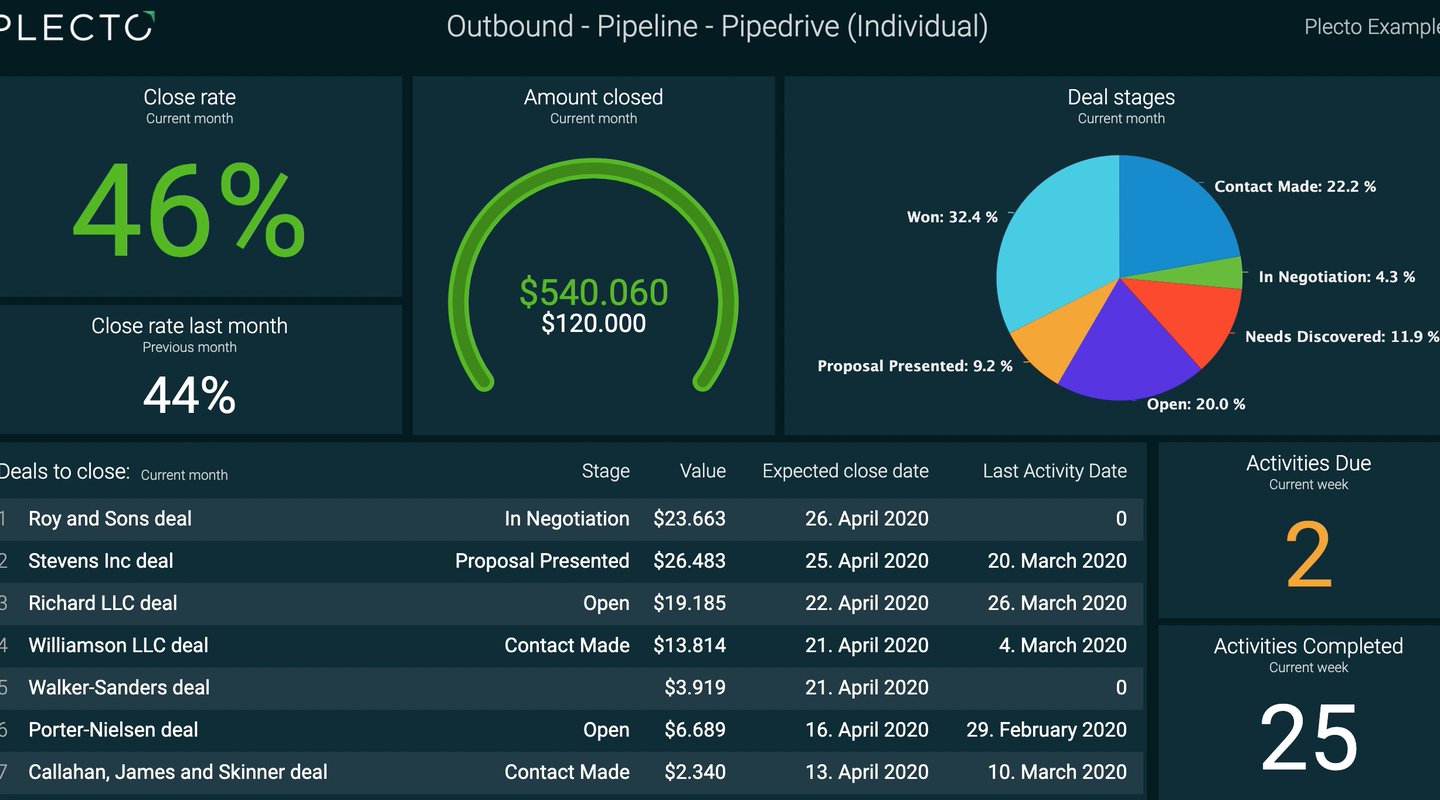
Task: Click the $3.919 value cell
Action: point(695,687)
